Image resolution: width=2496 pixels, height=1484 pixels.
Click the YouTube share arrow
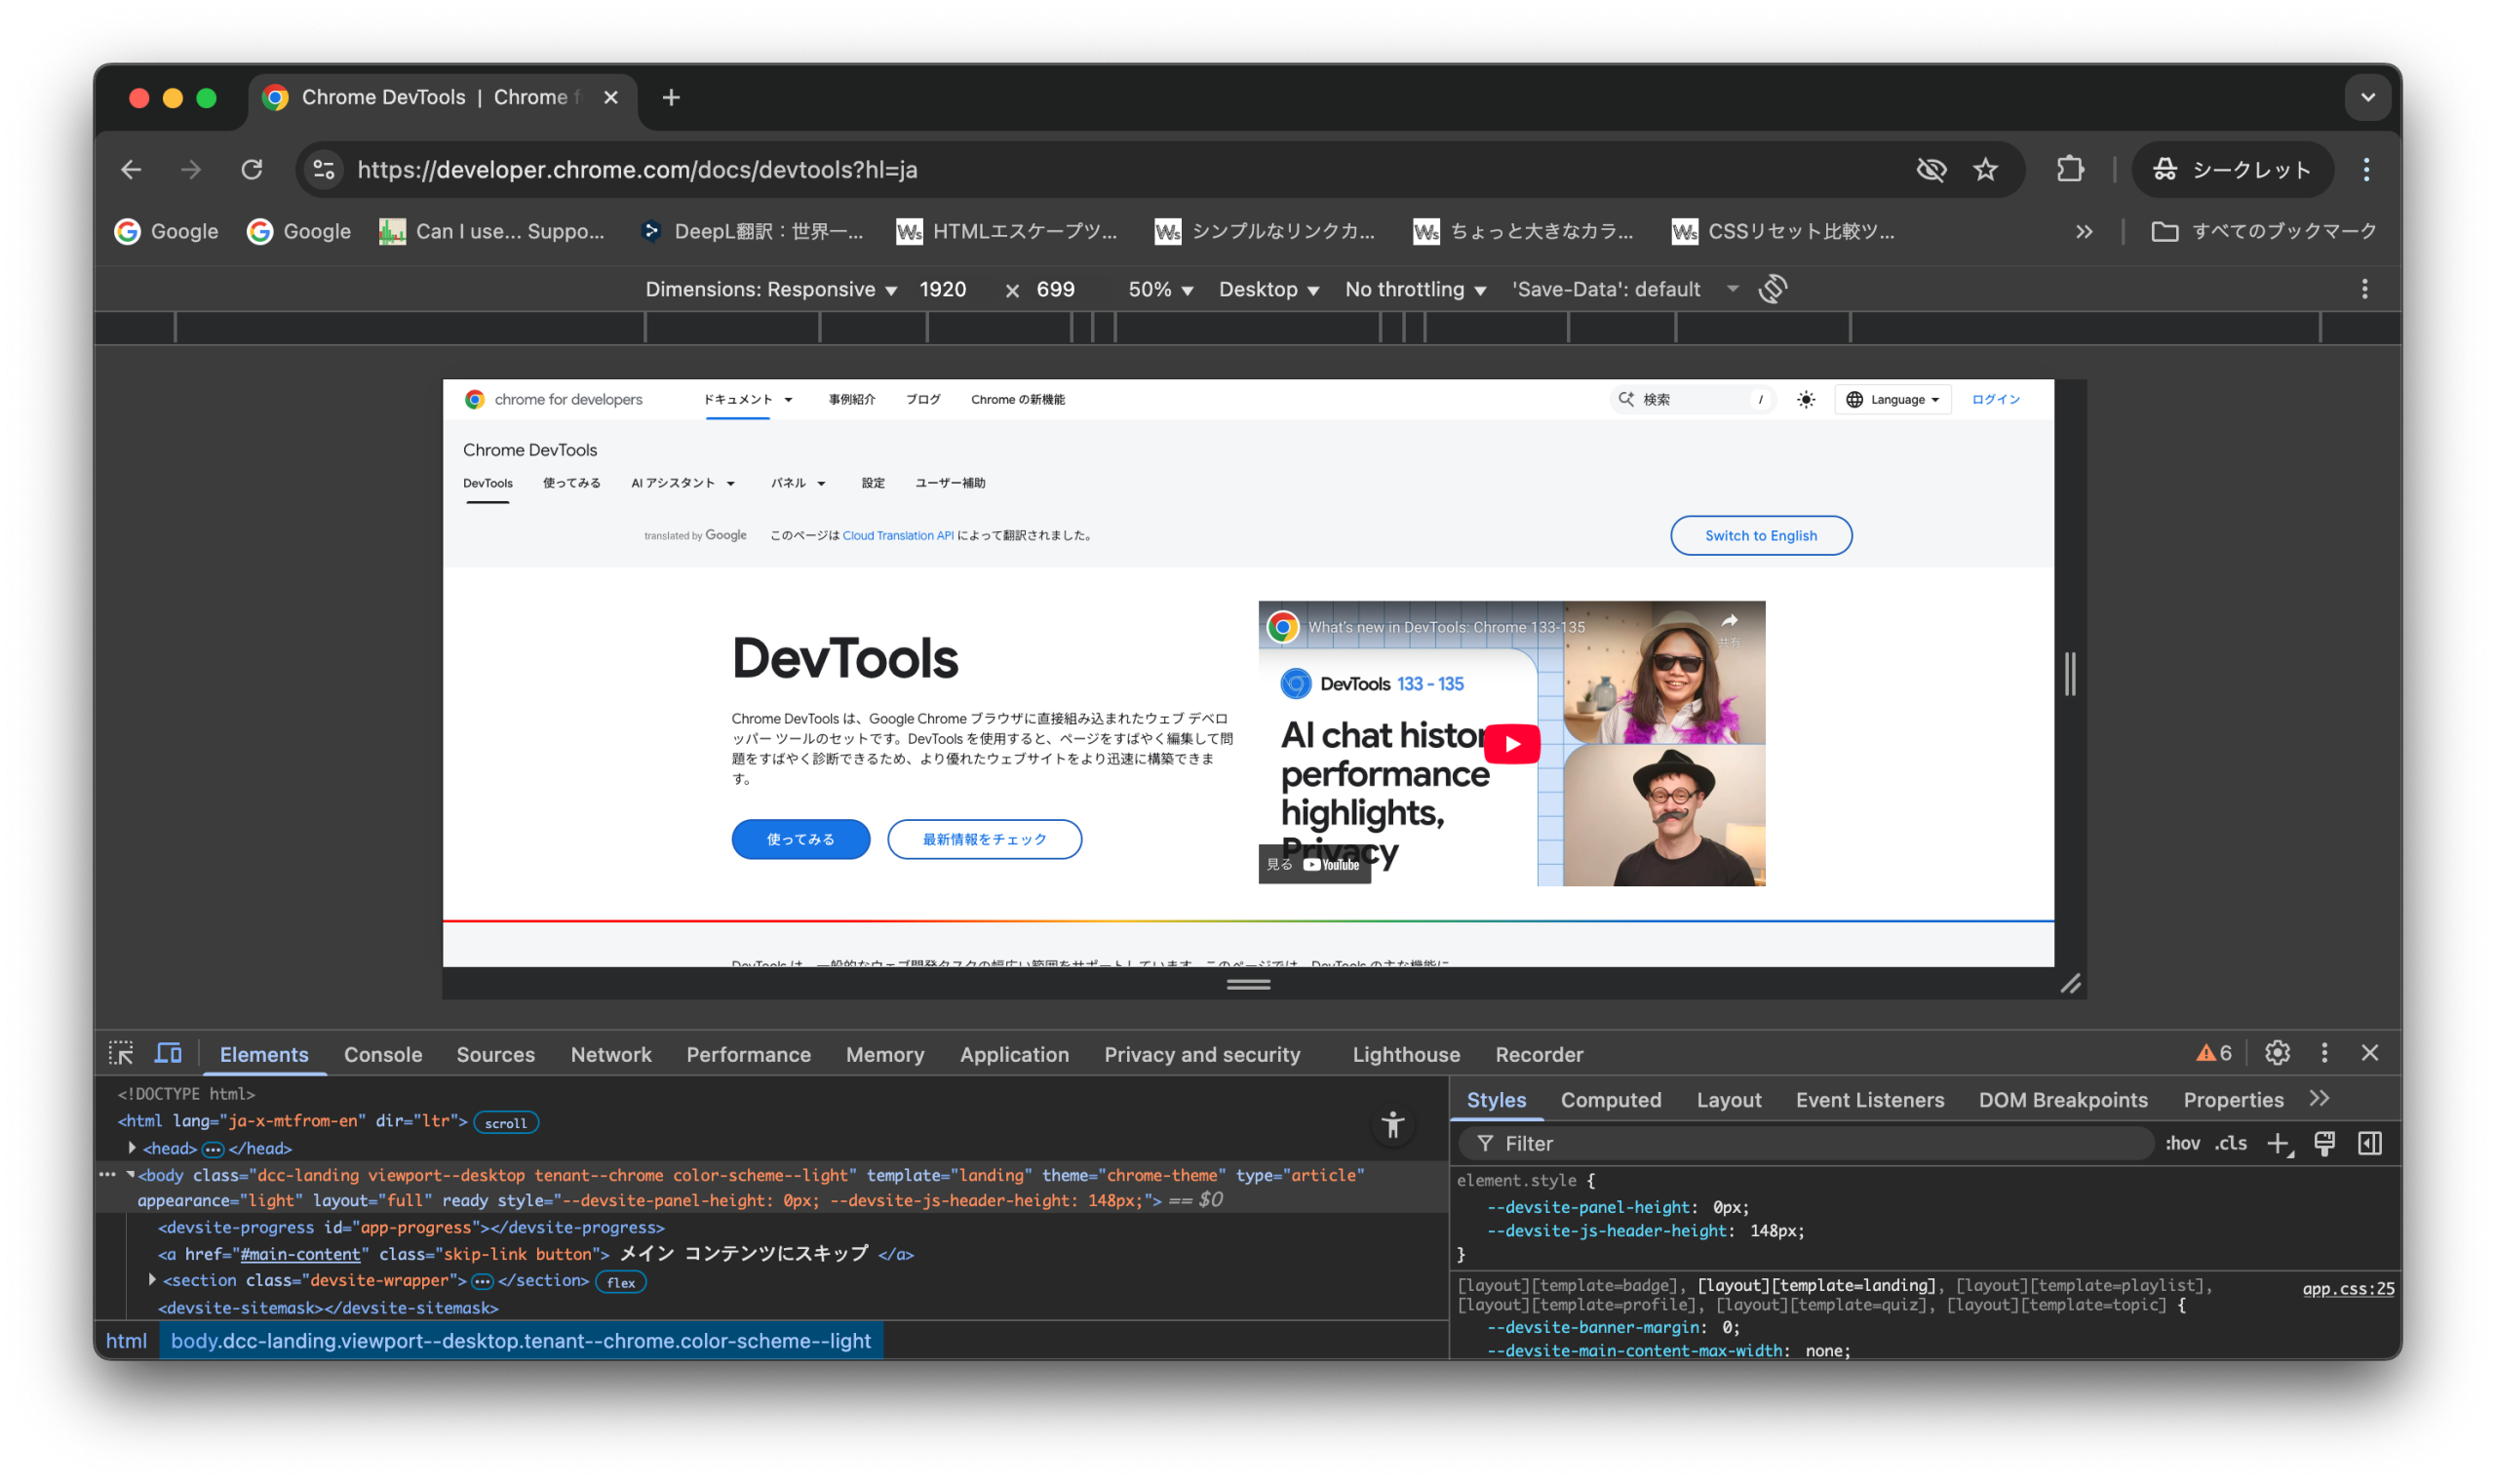(x=1729, y=622)
